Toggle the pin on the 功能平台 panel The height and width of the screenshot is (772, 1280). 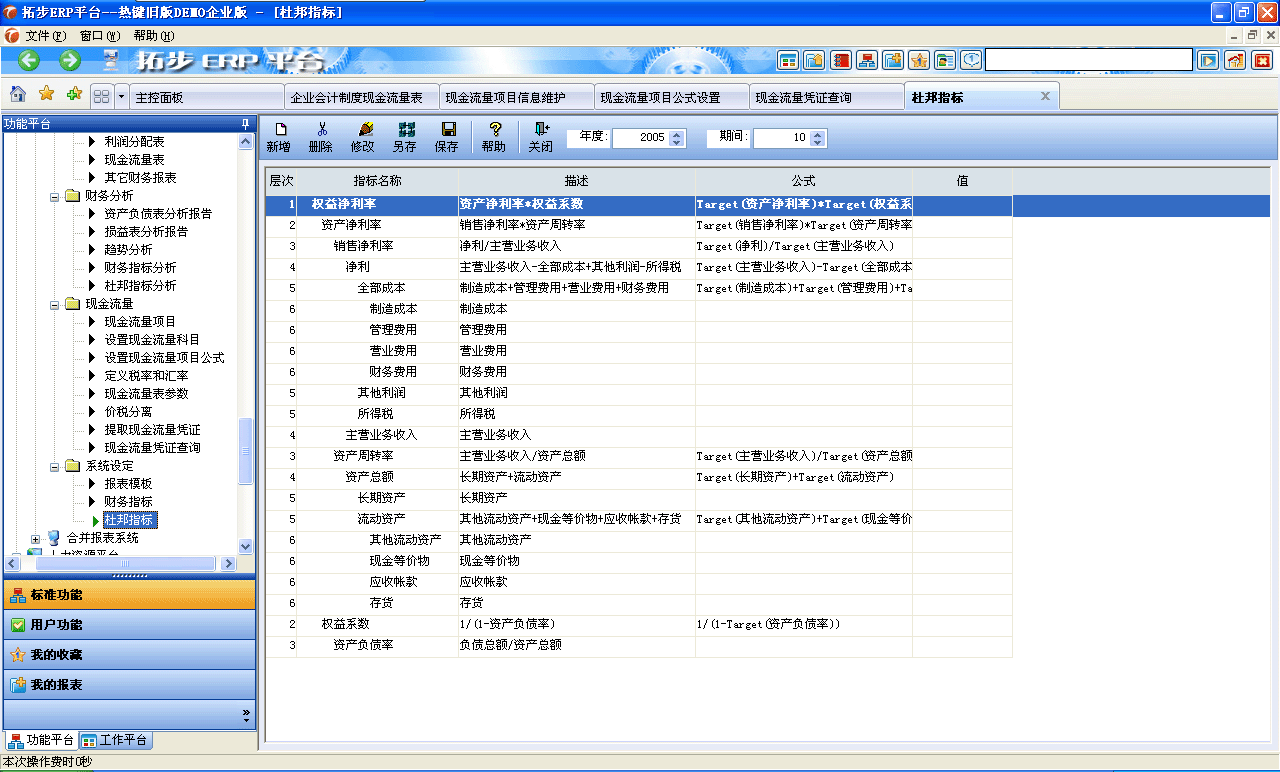click(x=244, y=123)
